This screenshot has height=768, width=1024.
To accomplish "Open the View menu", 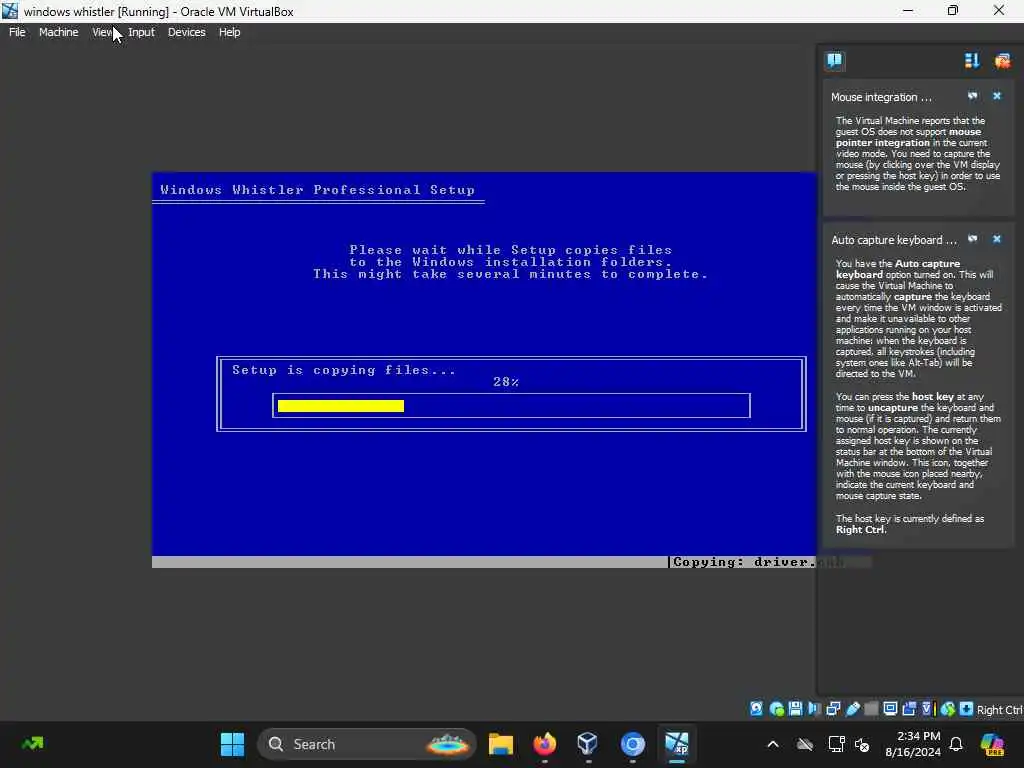I will [103, 32].
